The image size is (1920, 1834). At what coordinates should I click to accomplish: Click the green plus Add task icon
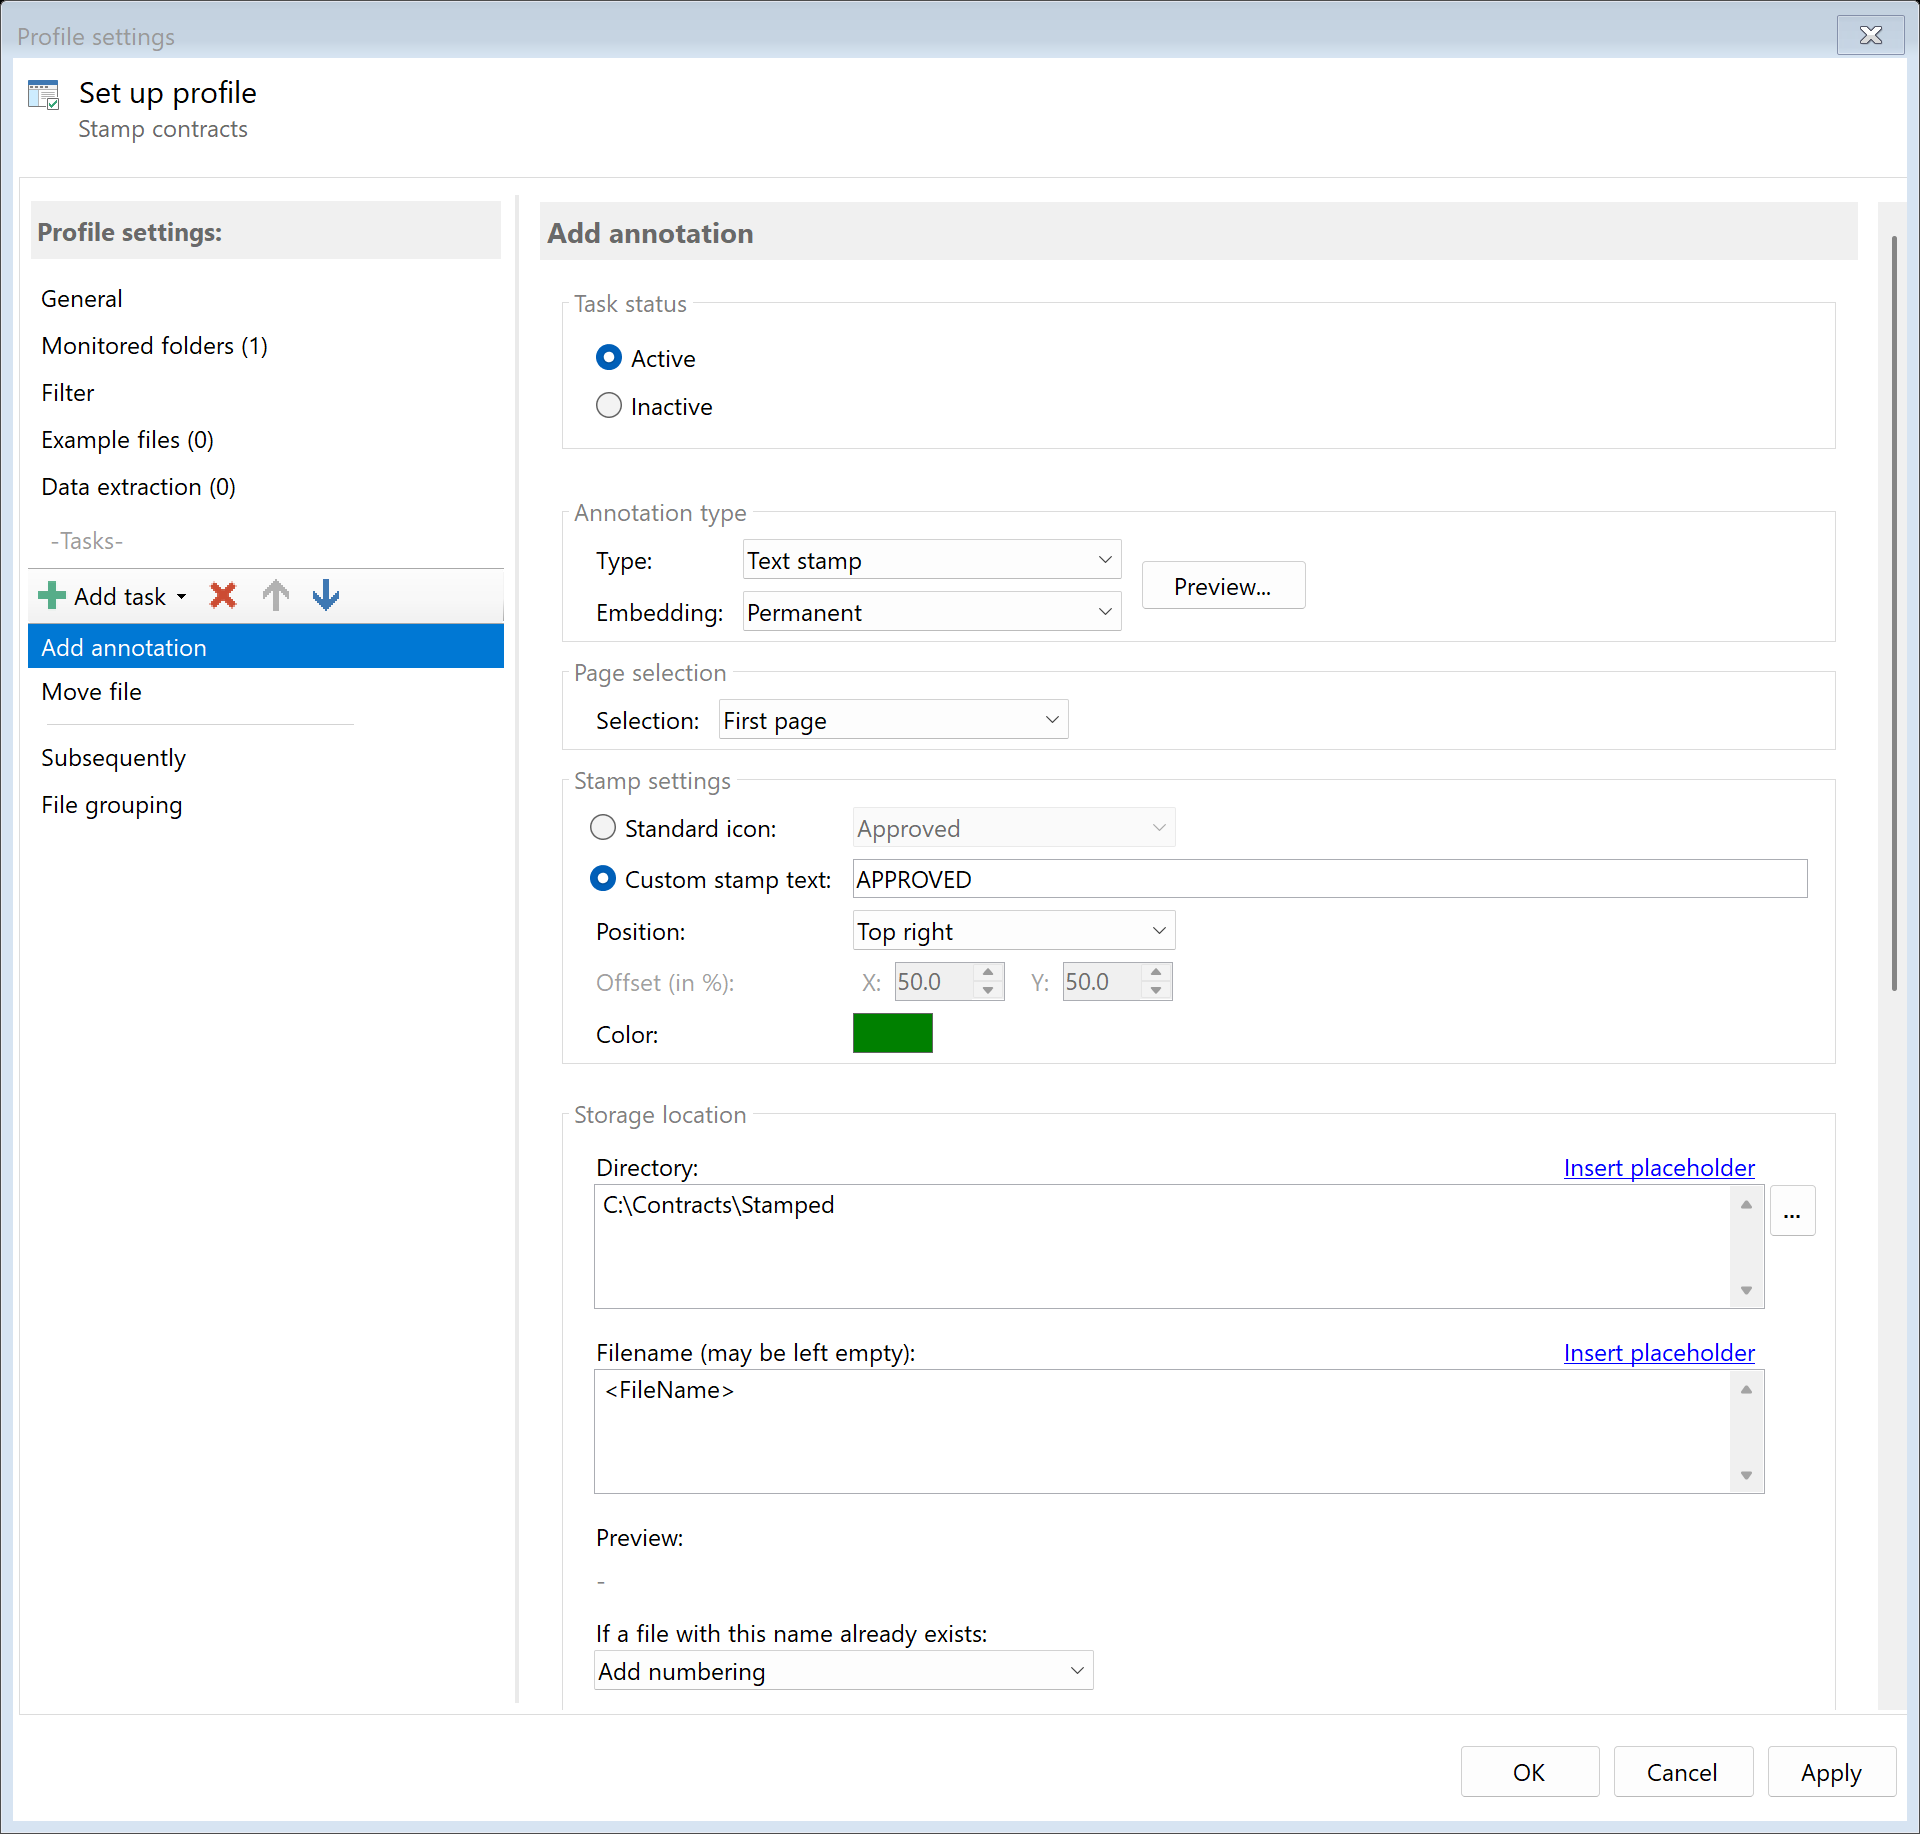pos(52,596)
